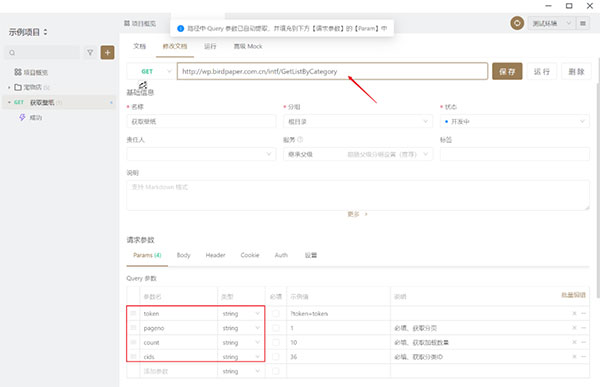Click the bulk edit link above parameter table
Screen dimensions: 600x387
573,295
